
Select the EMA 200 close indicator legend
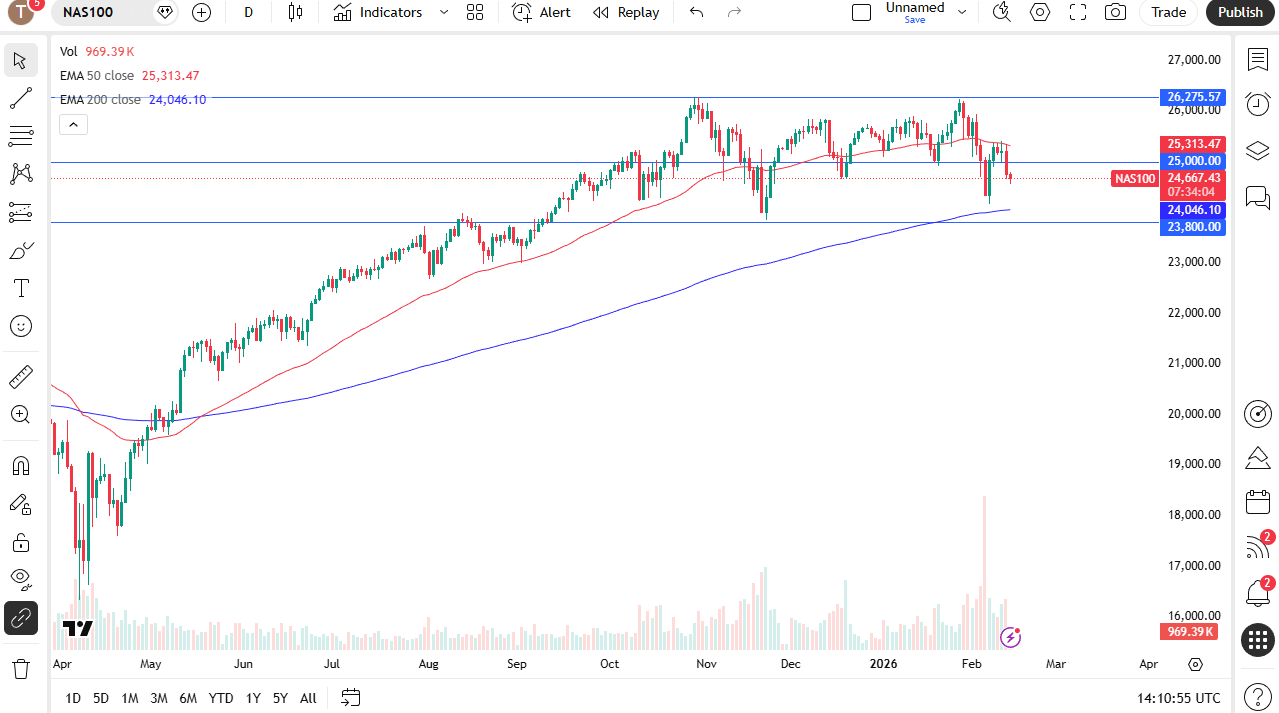point(100,99)
